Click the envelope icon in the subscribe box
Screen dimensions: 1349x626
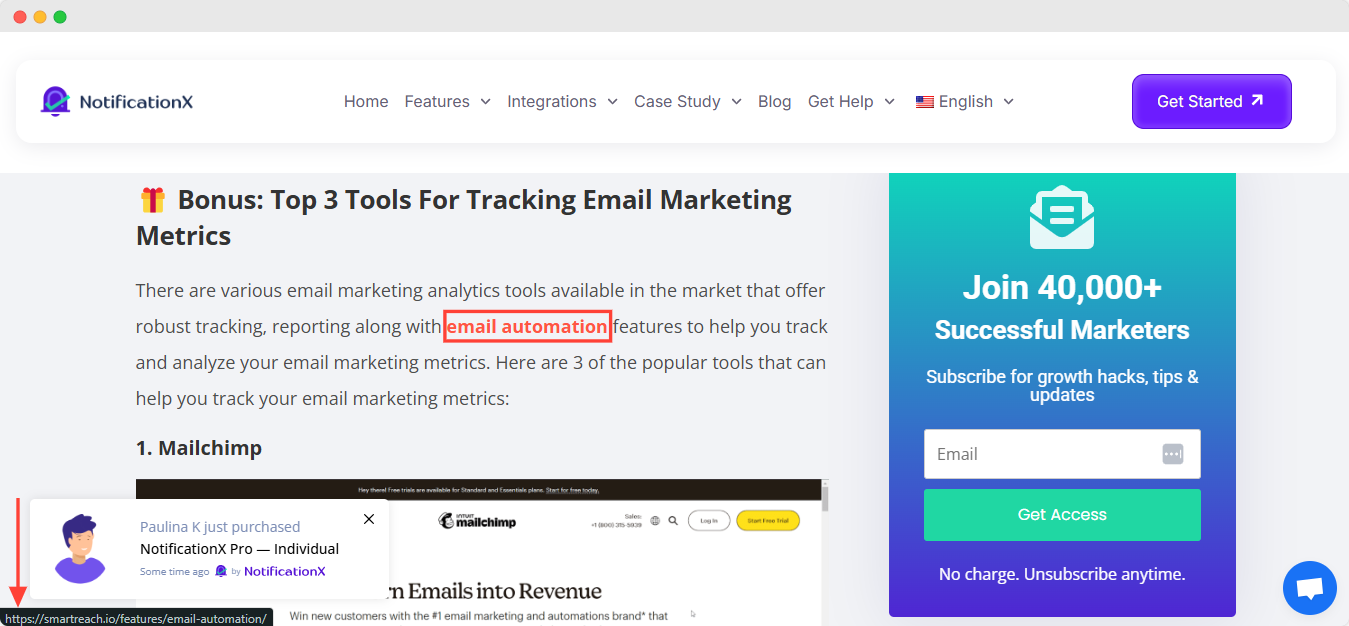[x=1061, y=217]
